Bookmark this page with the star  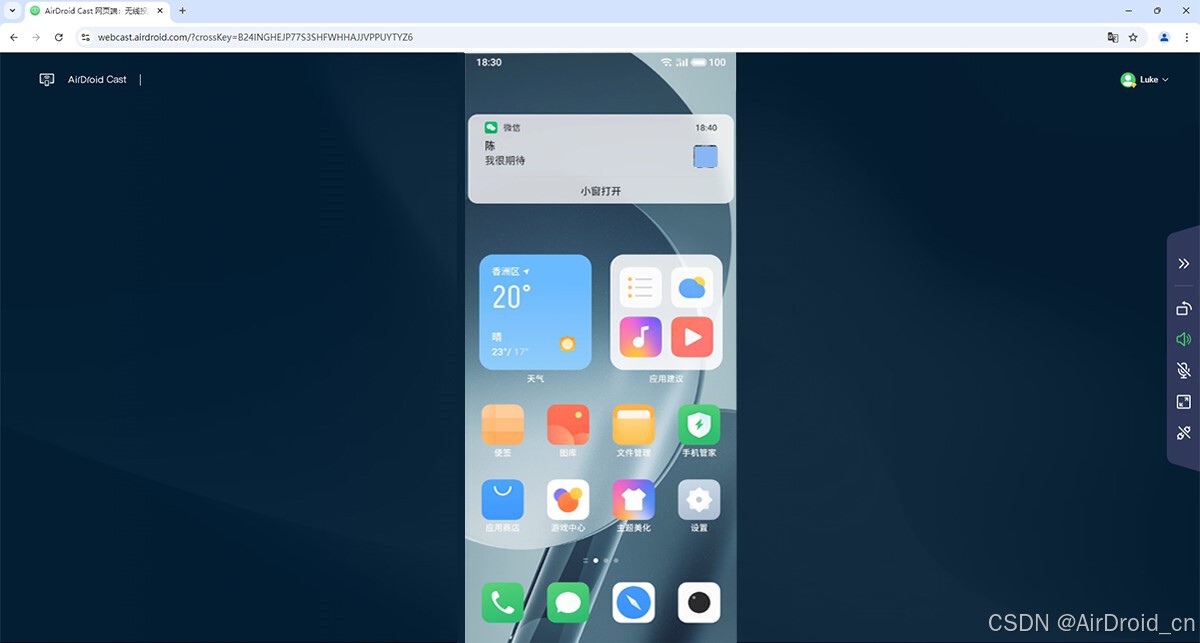pyautogui.click(x=1133, y=37)
